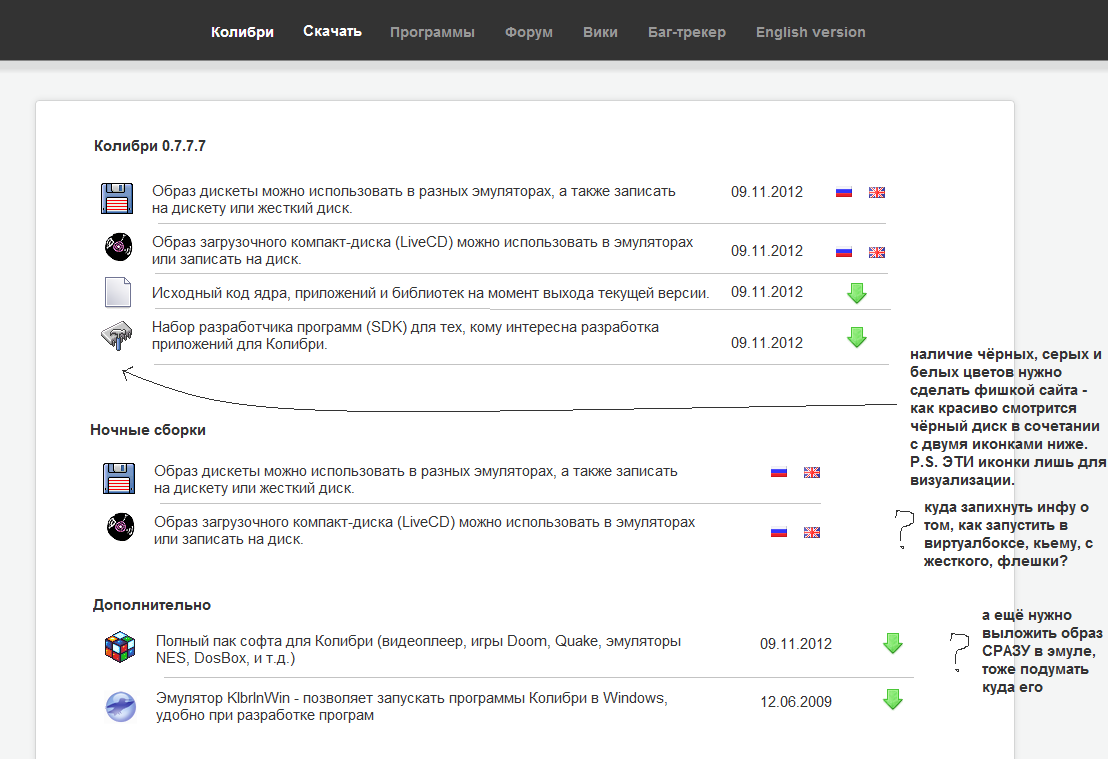Image resolution: width=1108 pixels, height=759 pixels.
Task: Click the black CD icon in nightly builds
Action: 120,526
